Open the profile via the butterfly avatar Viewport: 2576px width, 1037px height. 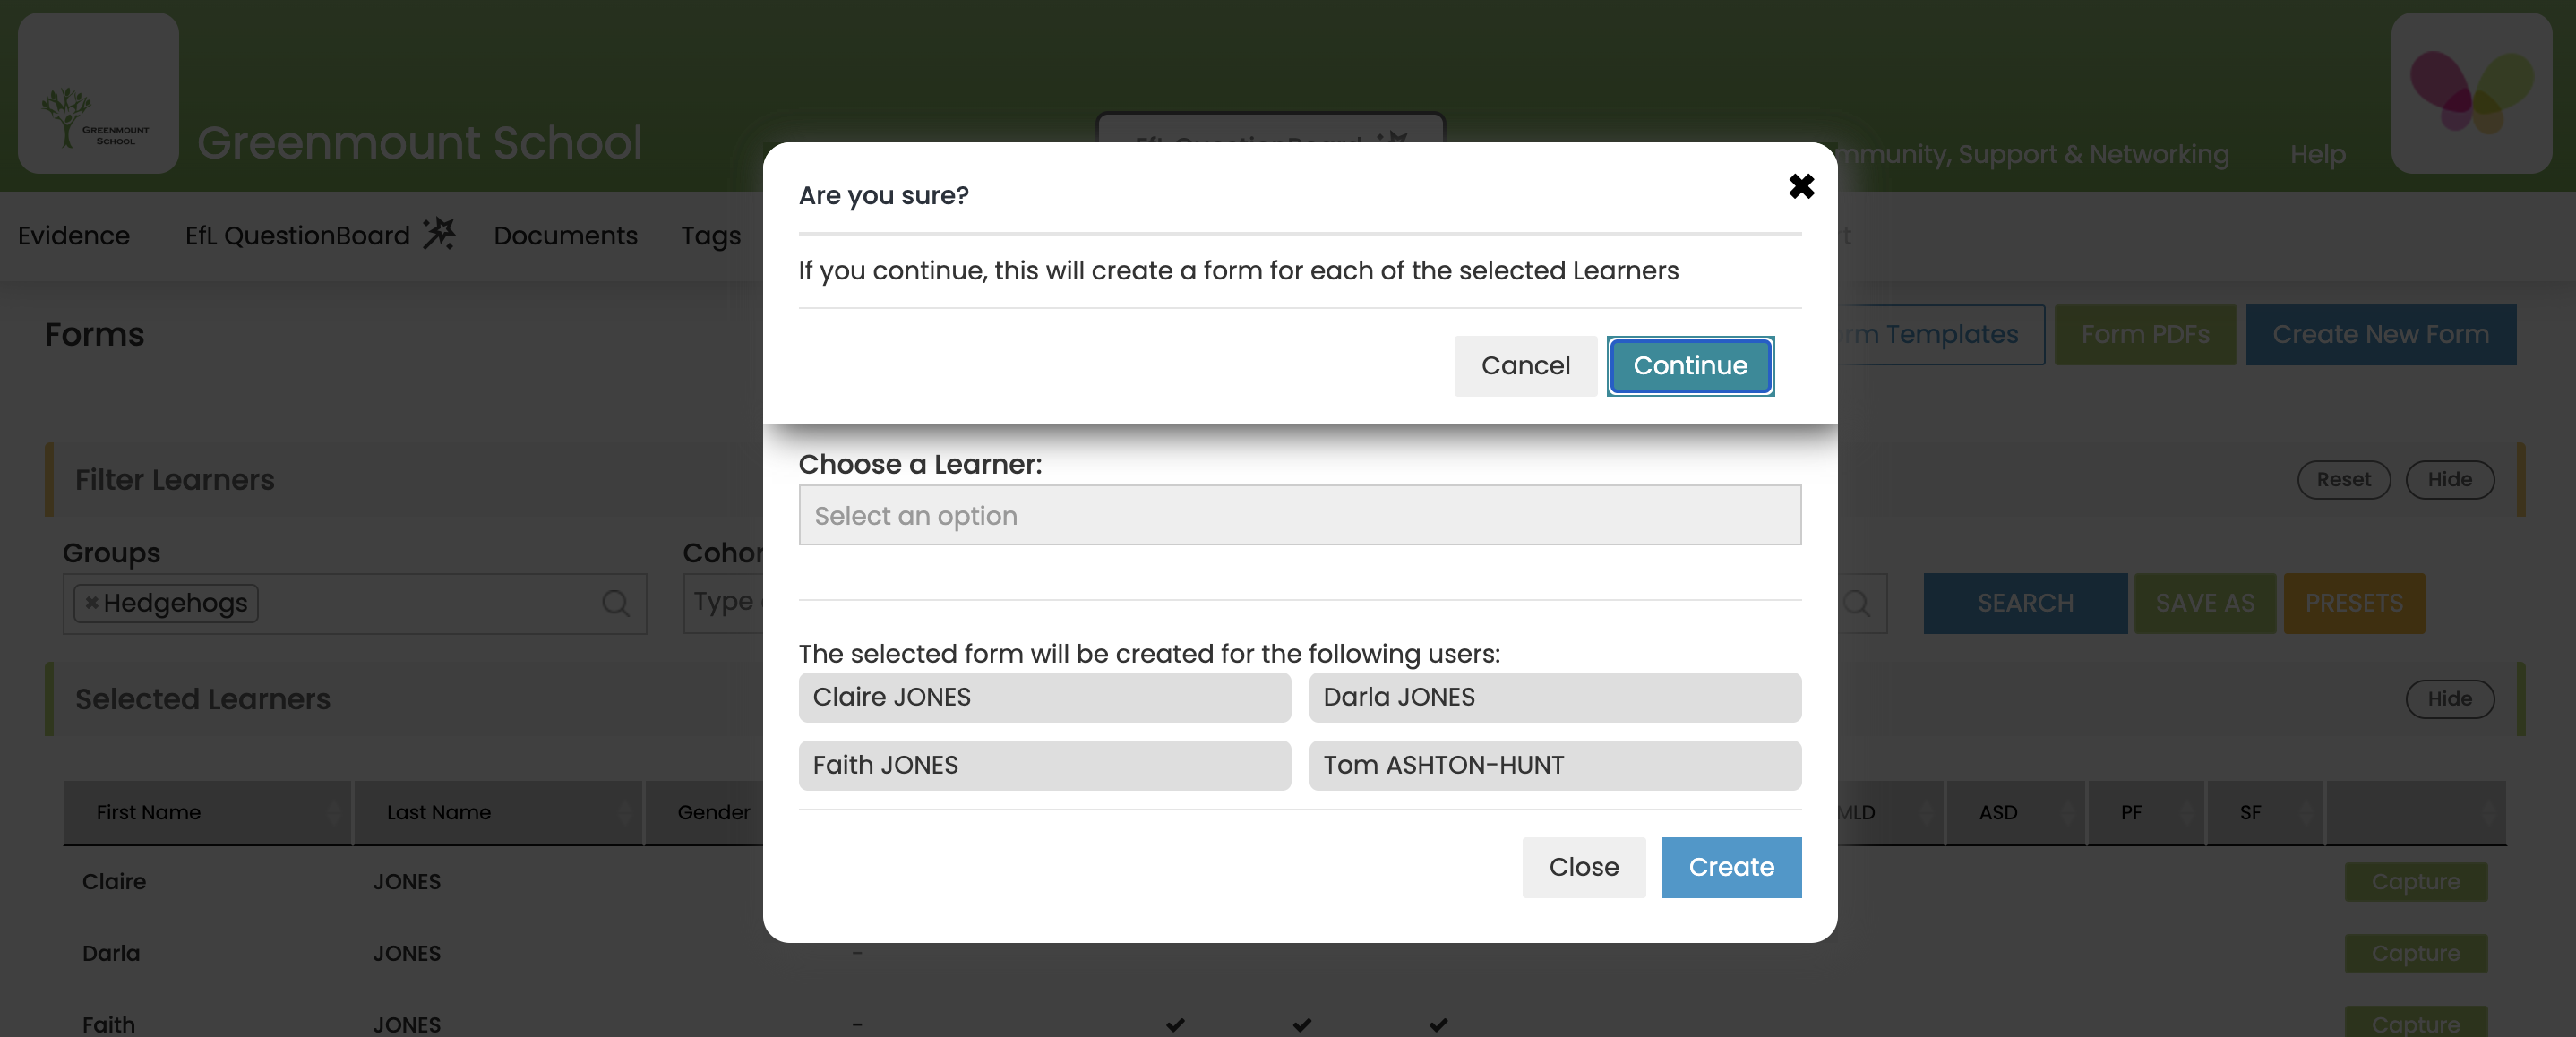point(2471,92)
